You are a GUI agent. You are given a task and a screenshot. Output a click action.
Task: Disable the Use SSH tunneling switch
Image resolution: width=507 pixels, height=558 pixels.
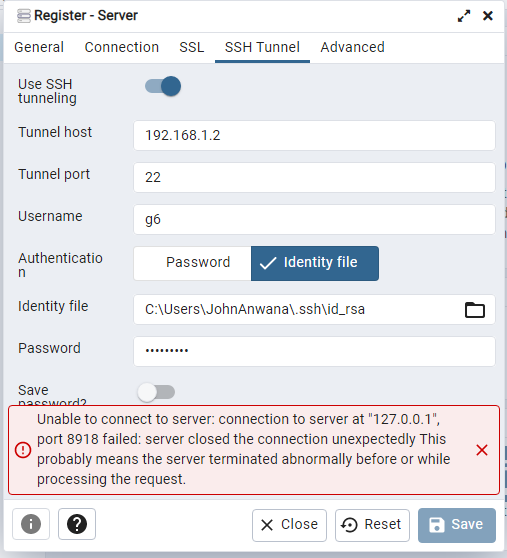point(163,86)
